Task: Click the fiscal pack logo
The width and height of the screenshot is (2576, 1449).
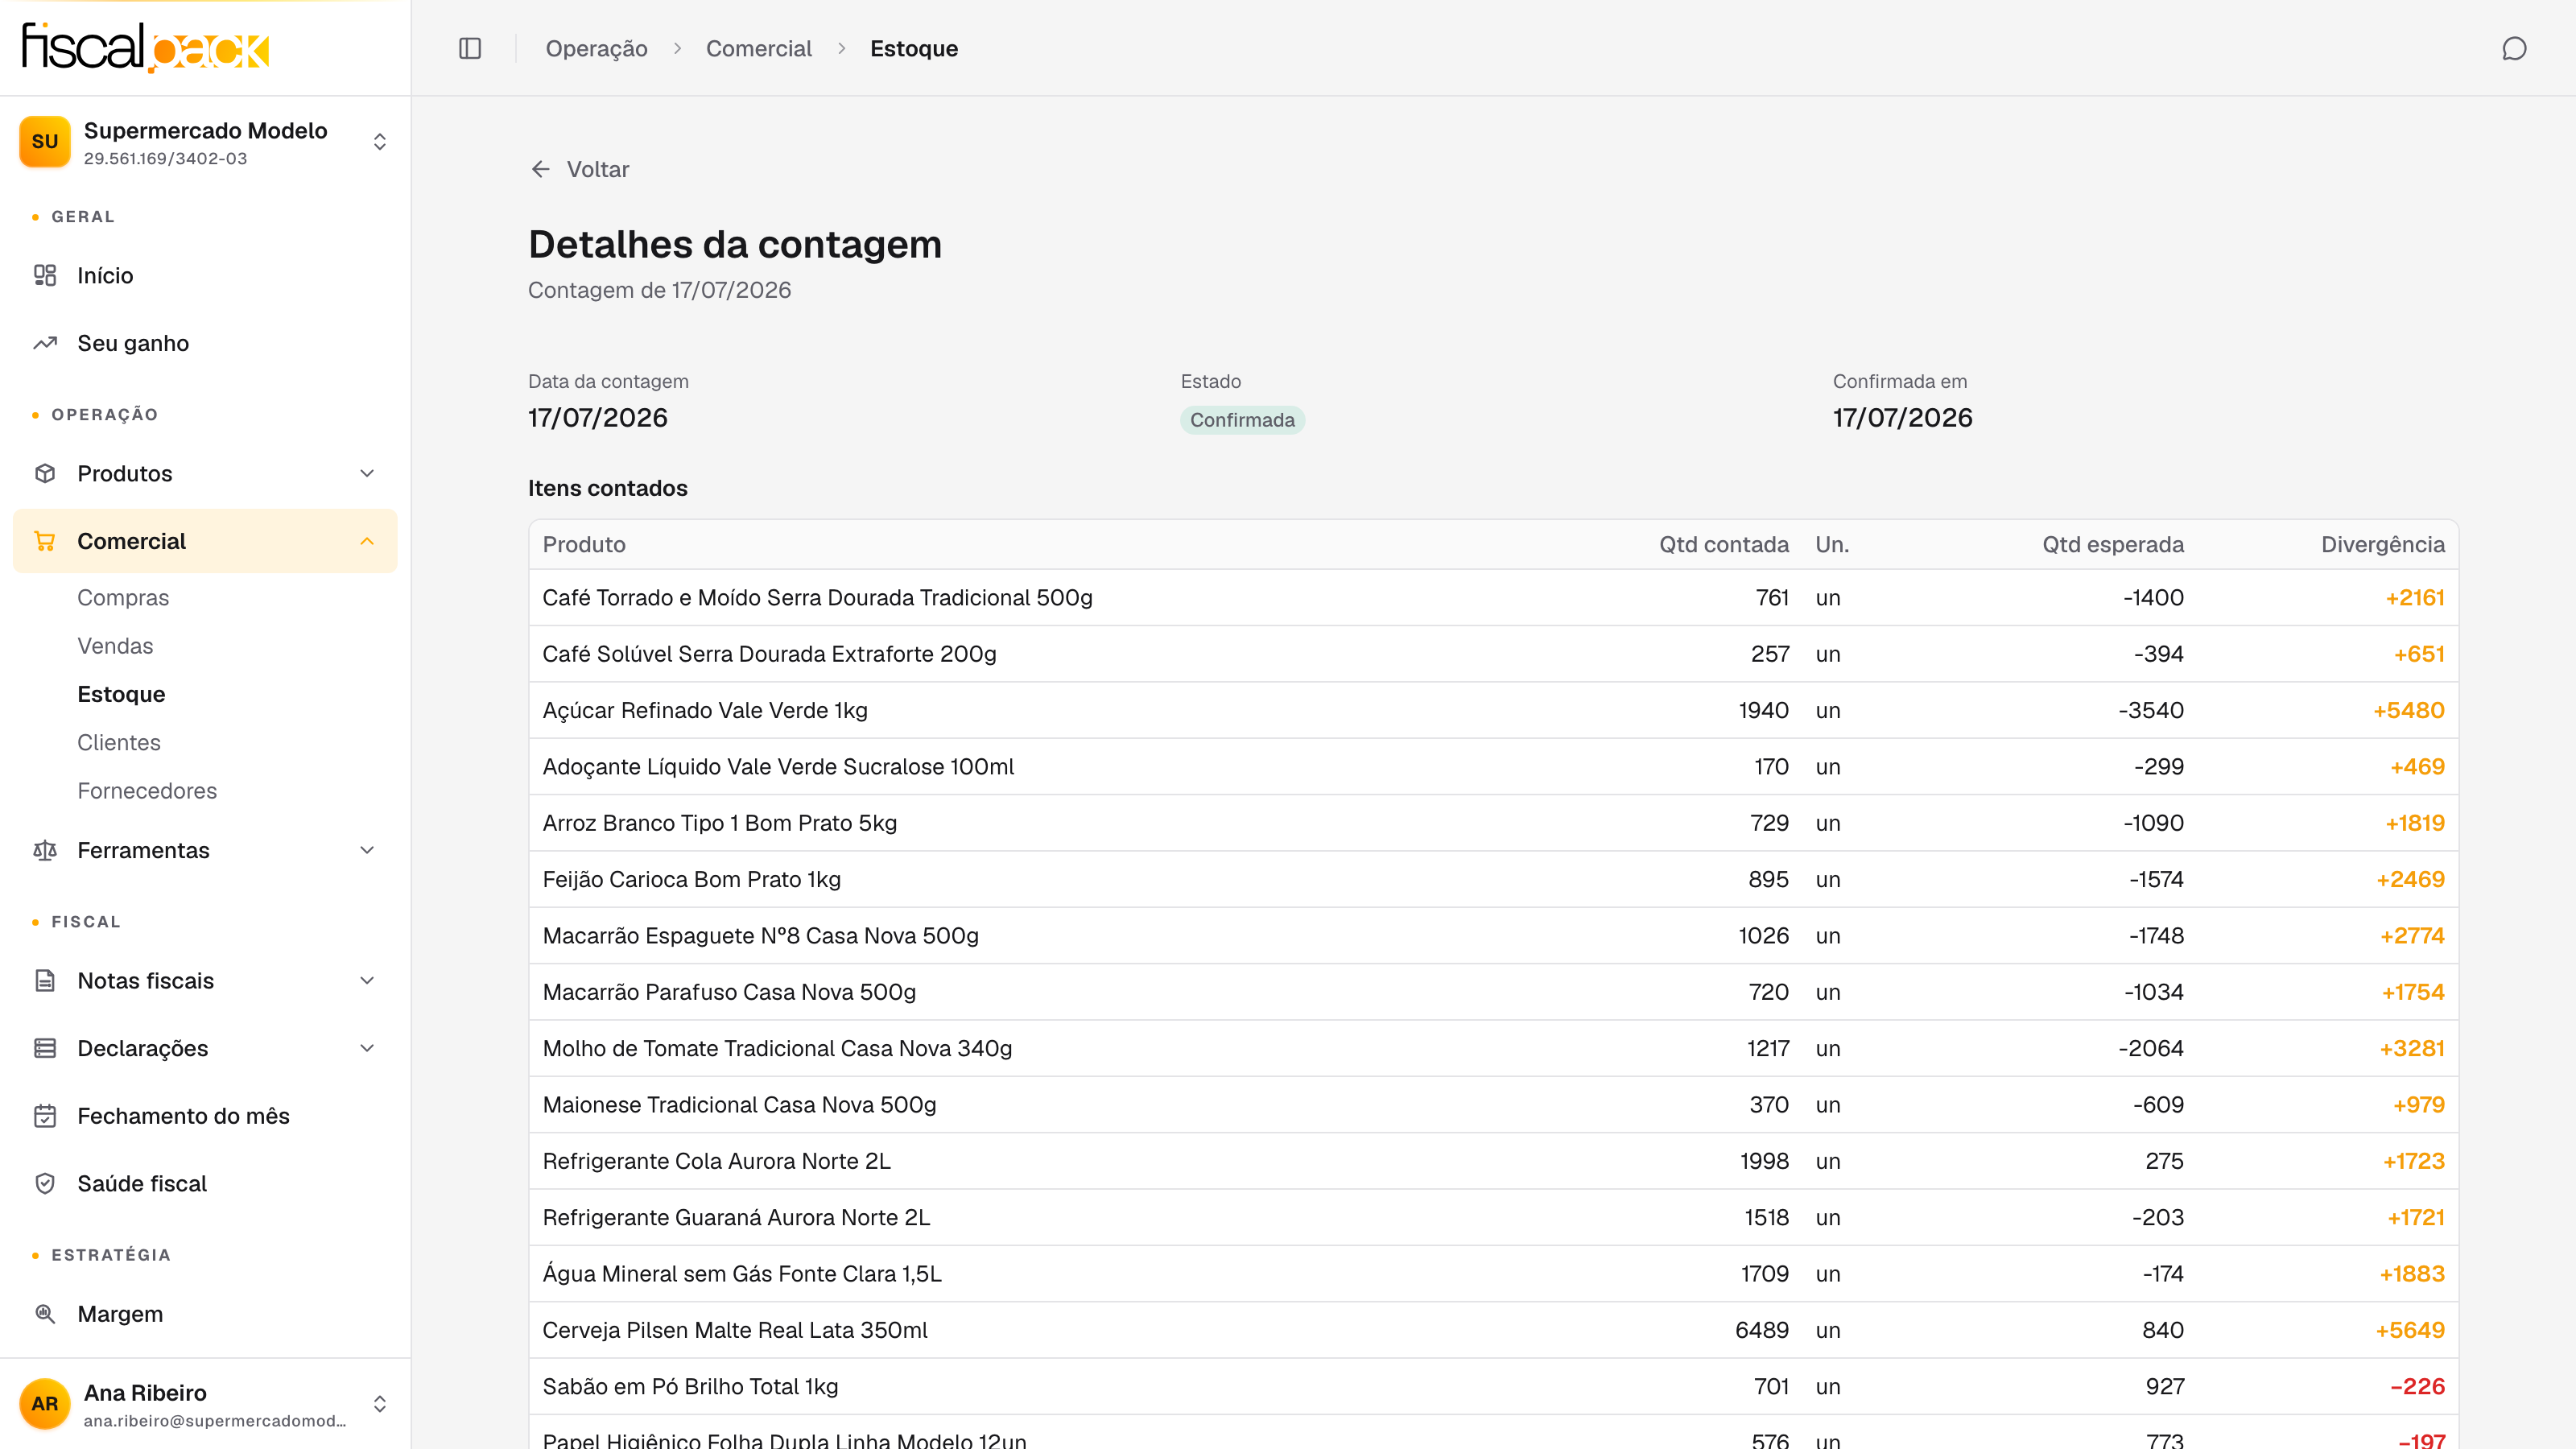Action: 146,48
